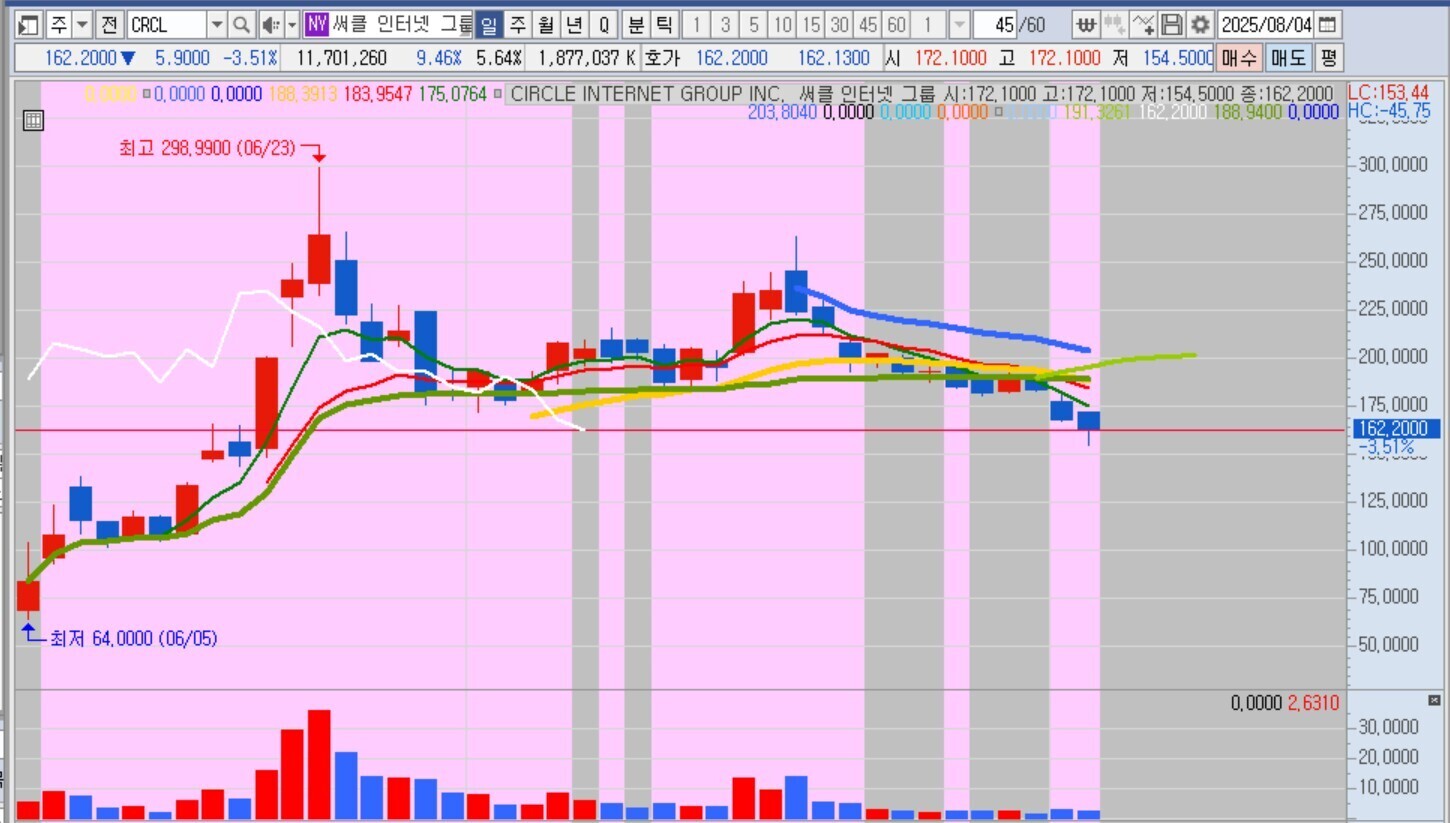The height and width of the screenshot is (823, 1450).
Task: Click the 주 market type button
Action: (59, 25)
